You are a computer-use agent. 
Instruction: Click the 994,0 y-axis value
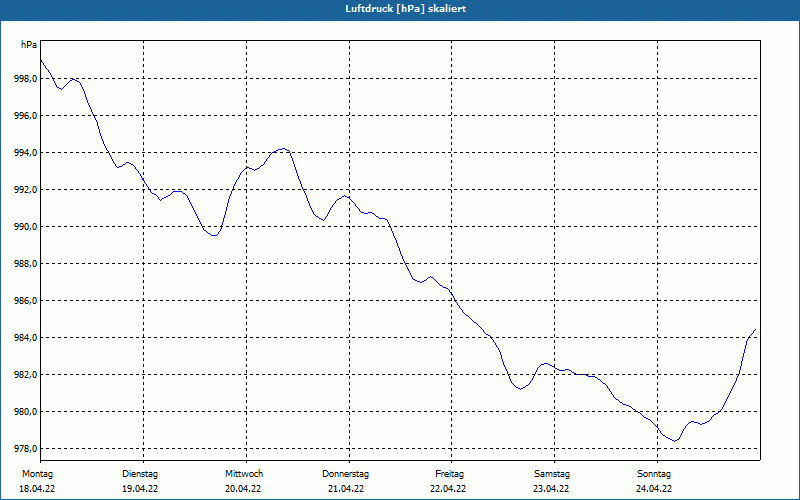click(26, 153)
